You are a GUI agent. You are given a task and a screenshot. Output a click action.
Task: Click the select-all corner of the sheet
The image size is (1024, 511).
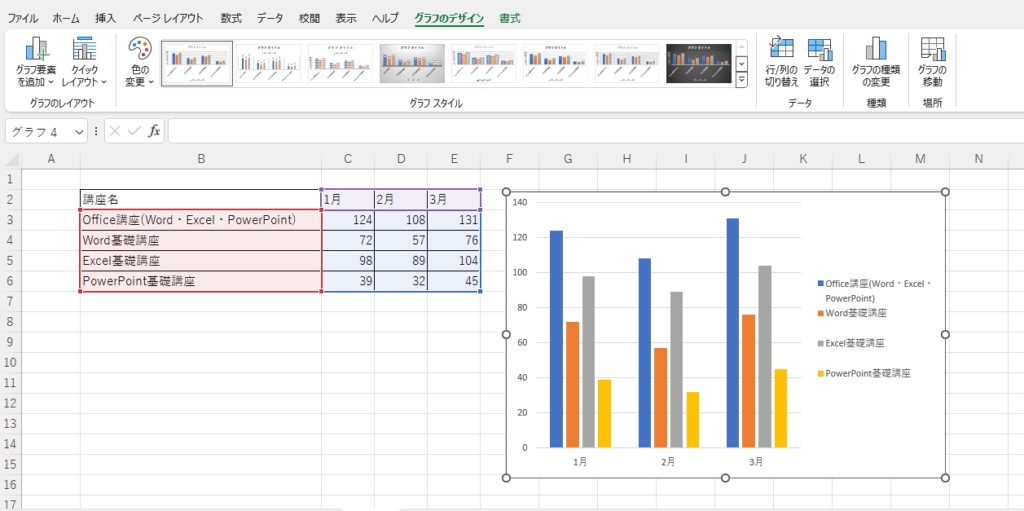point(11,159)
